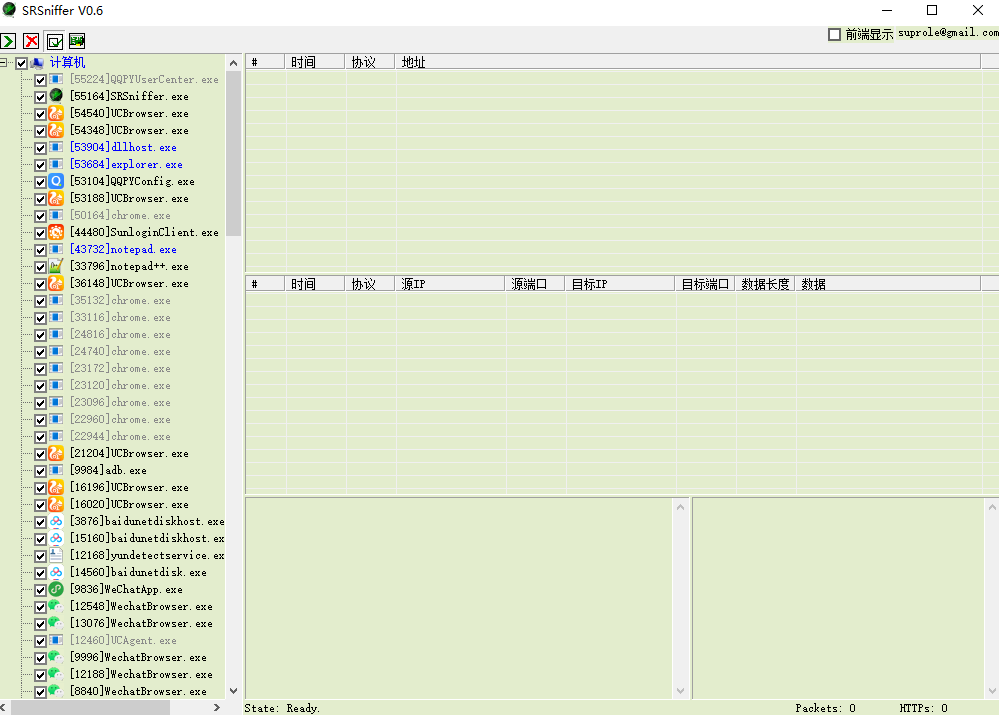Click the QQPYConfig.exe blue Q icon
This screenshot has width=999, height=715.
pyautogui.click(x=56, y=181)
